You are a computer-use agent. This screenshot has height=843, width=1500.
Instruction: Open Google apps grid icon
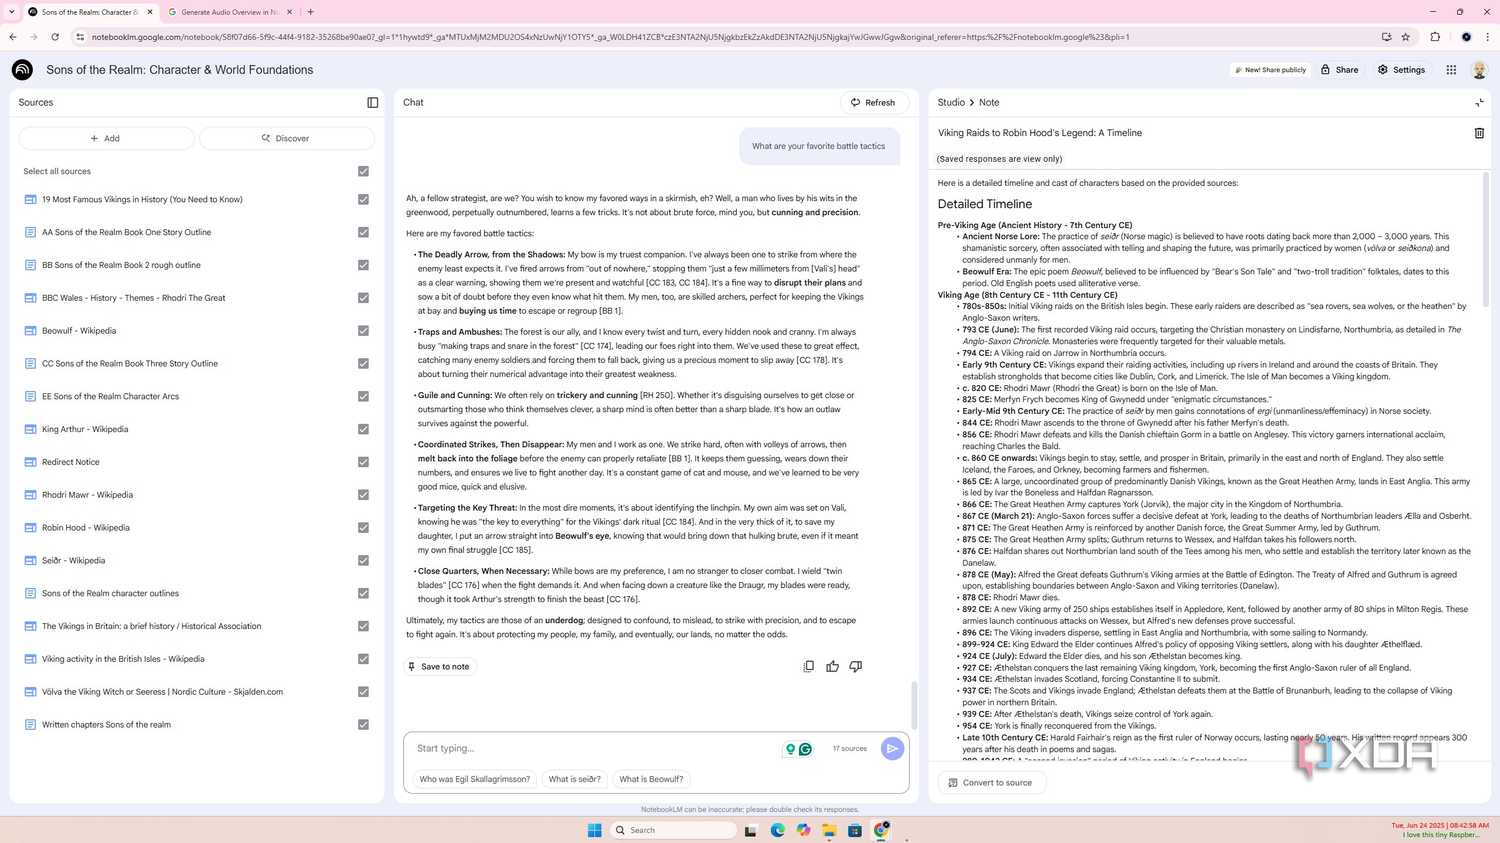pyautogui.click(x=1451, y=69)
